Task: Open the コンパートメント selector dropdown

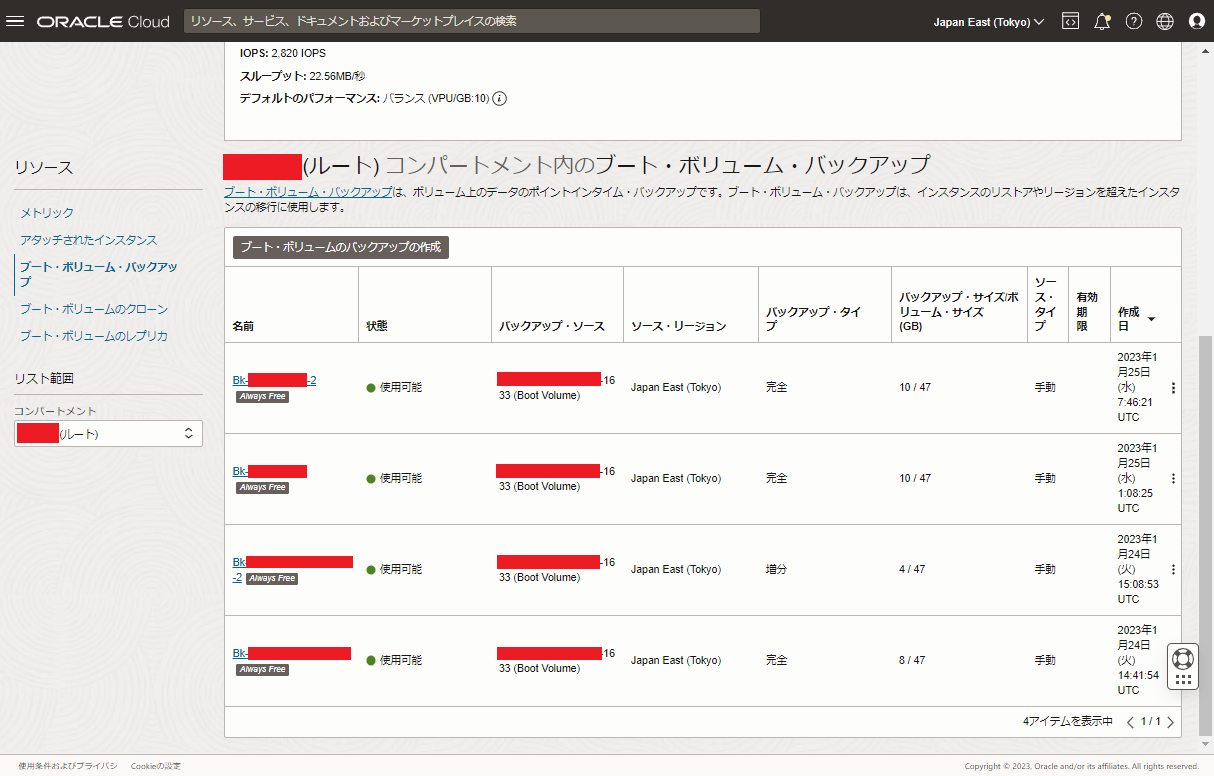Action: pyautogui.click(x=108, y=433)
